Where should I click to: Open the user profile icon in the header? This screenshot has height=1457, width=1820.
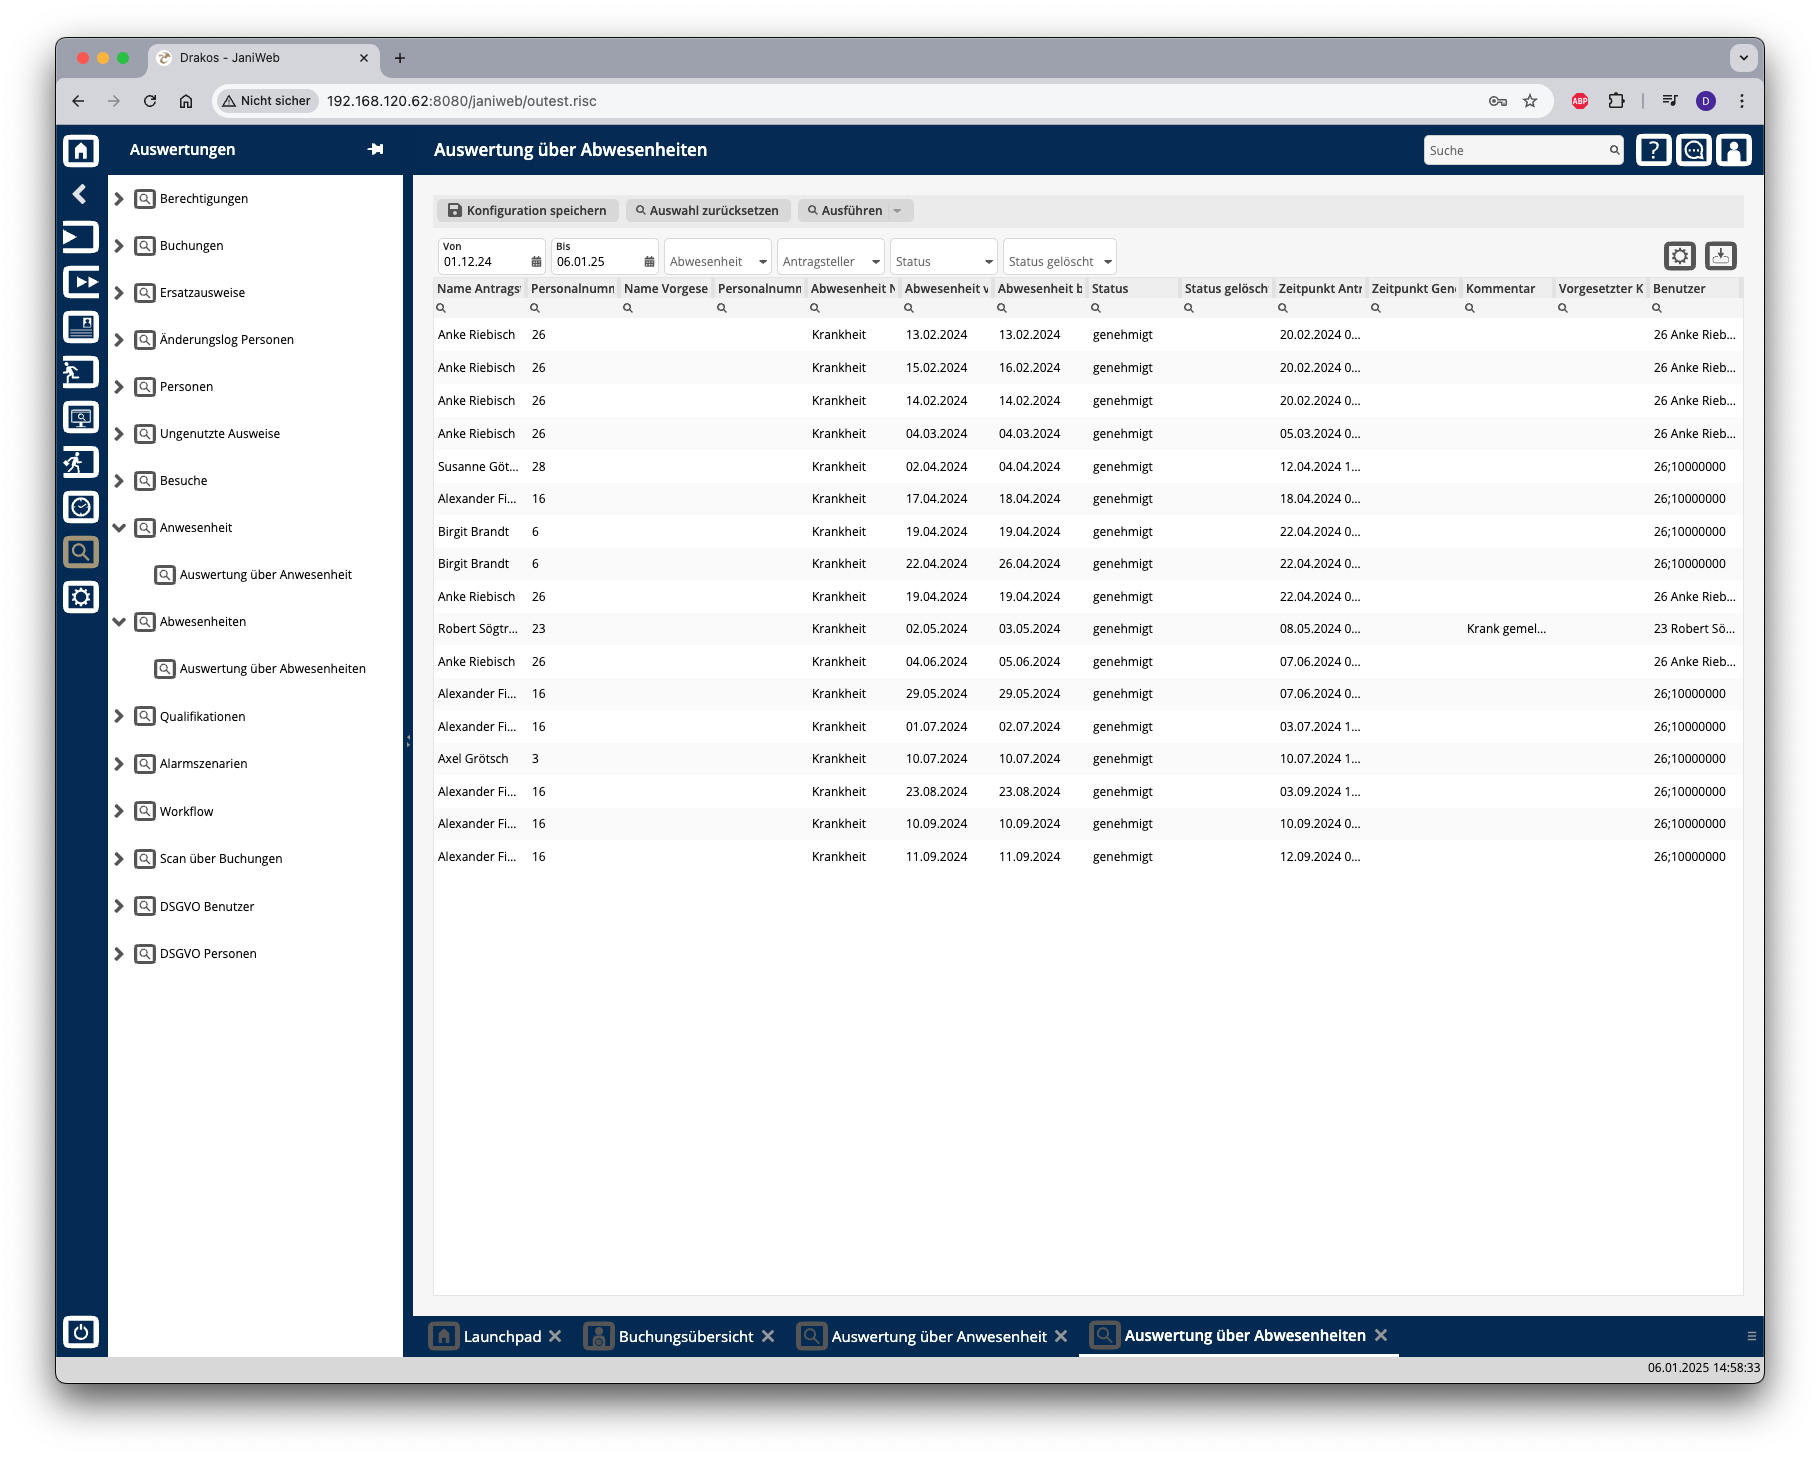tap(1733, 150)
